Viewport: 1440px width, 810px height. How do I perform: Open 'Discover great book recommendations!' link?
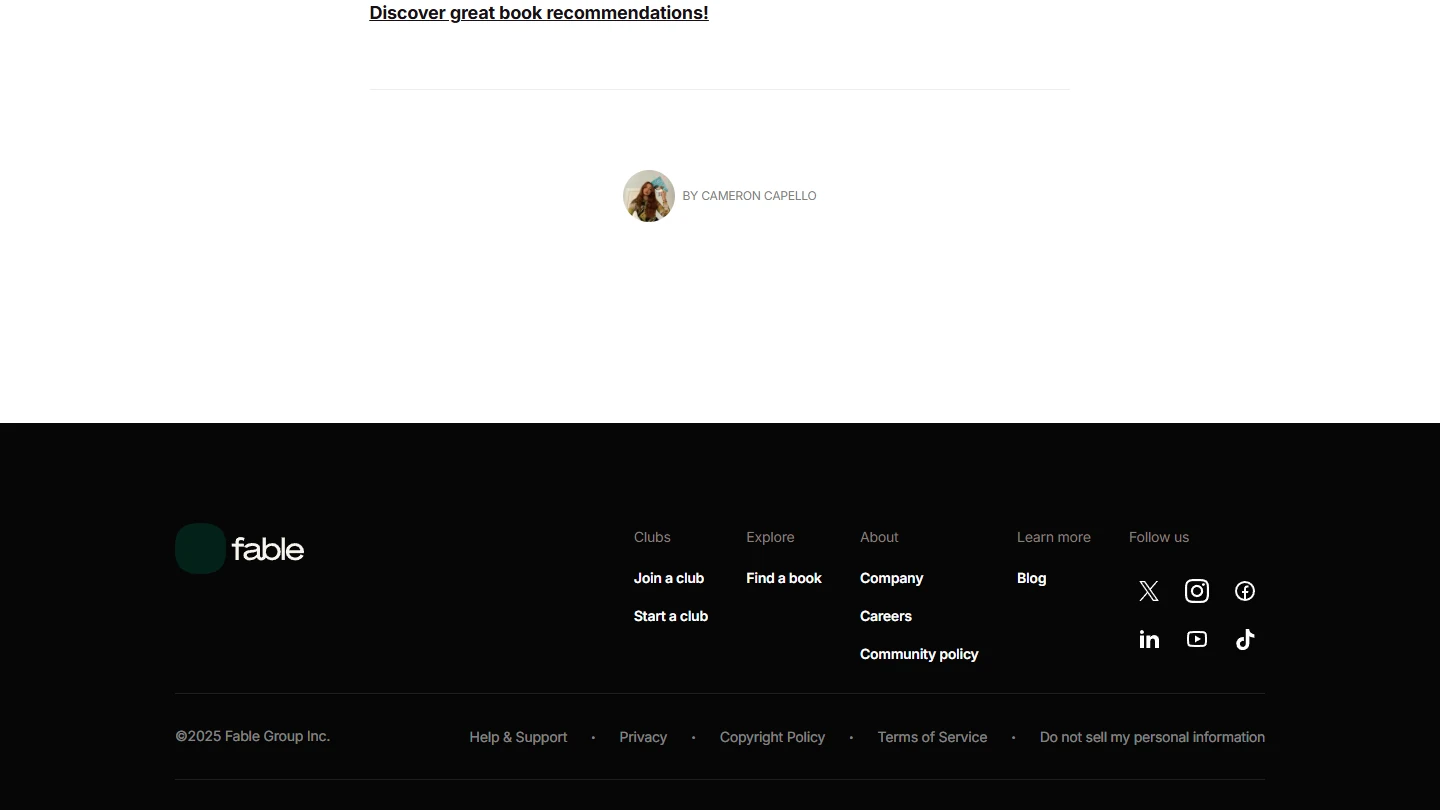click(538, 13)
